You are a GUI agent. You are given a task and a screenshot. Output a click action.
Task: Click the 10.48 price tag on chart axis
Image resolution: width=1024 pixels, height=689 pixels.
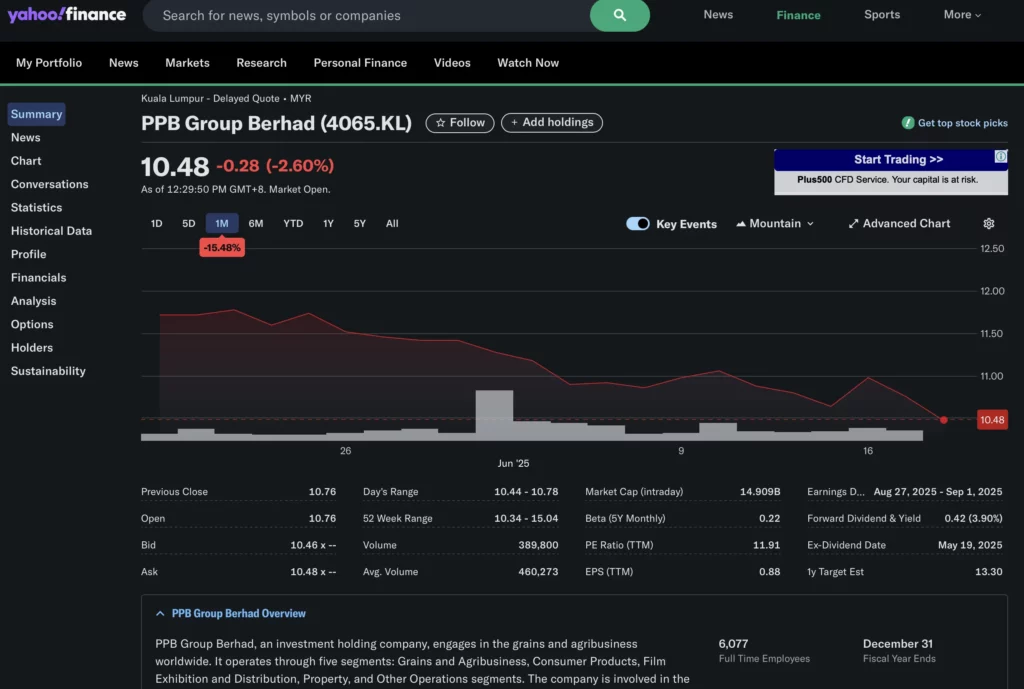[991, 420]
